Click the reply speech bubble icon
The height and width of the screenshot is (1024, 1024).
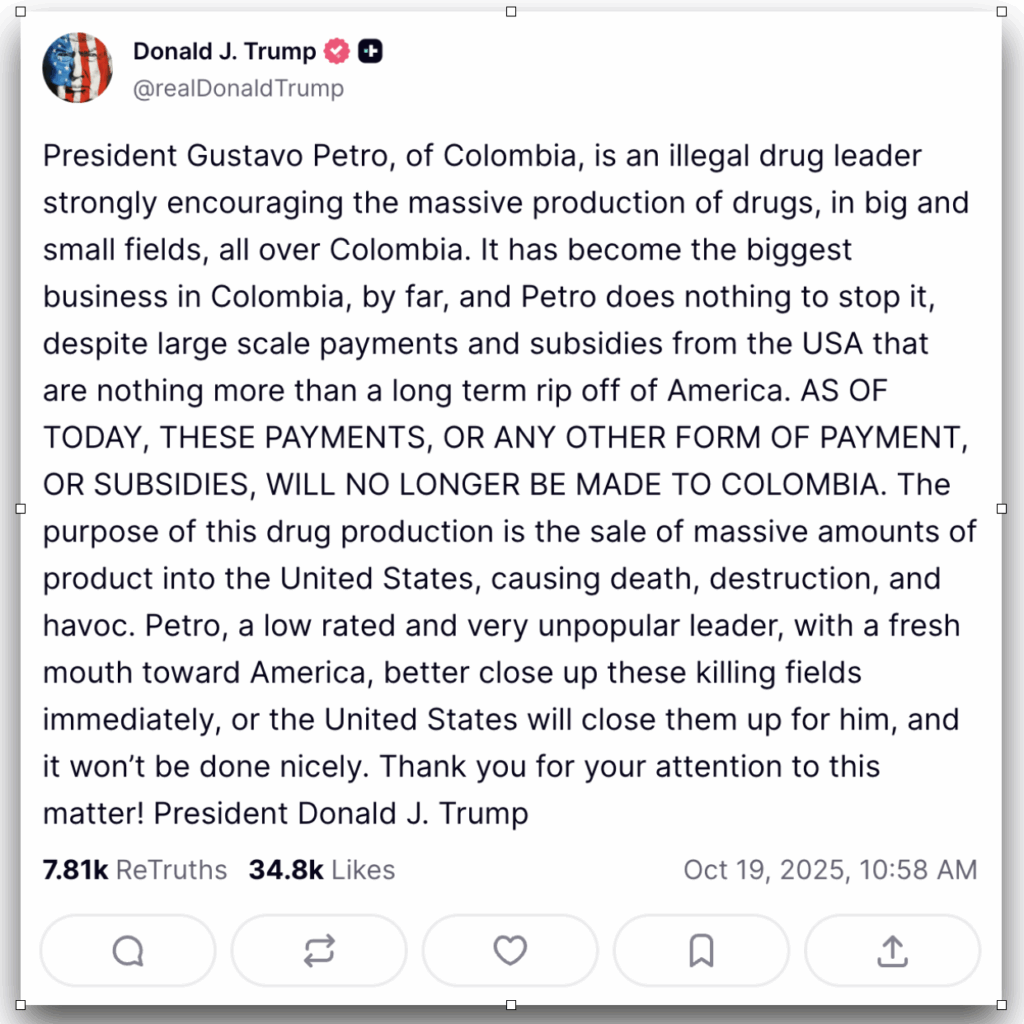[x=128, y=951]
